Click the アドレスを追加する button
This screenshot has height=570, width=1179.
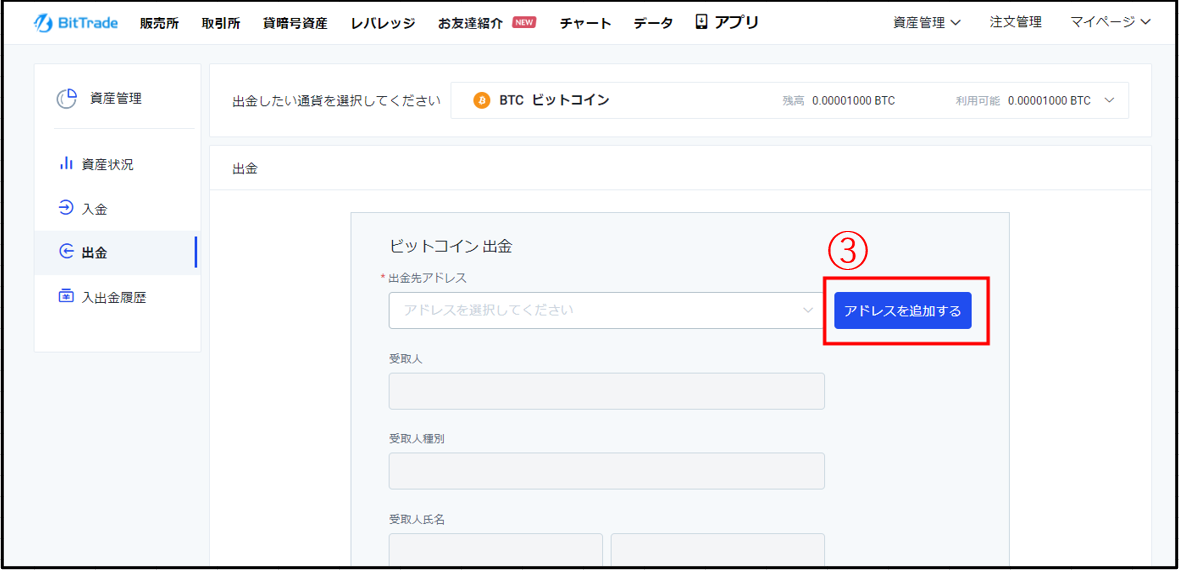(903, 311)
